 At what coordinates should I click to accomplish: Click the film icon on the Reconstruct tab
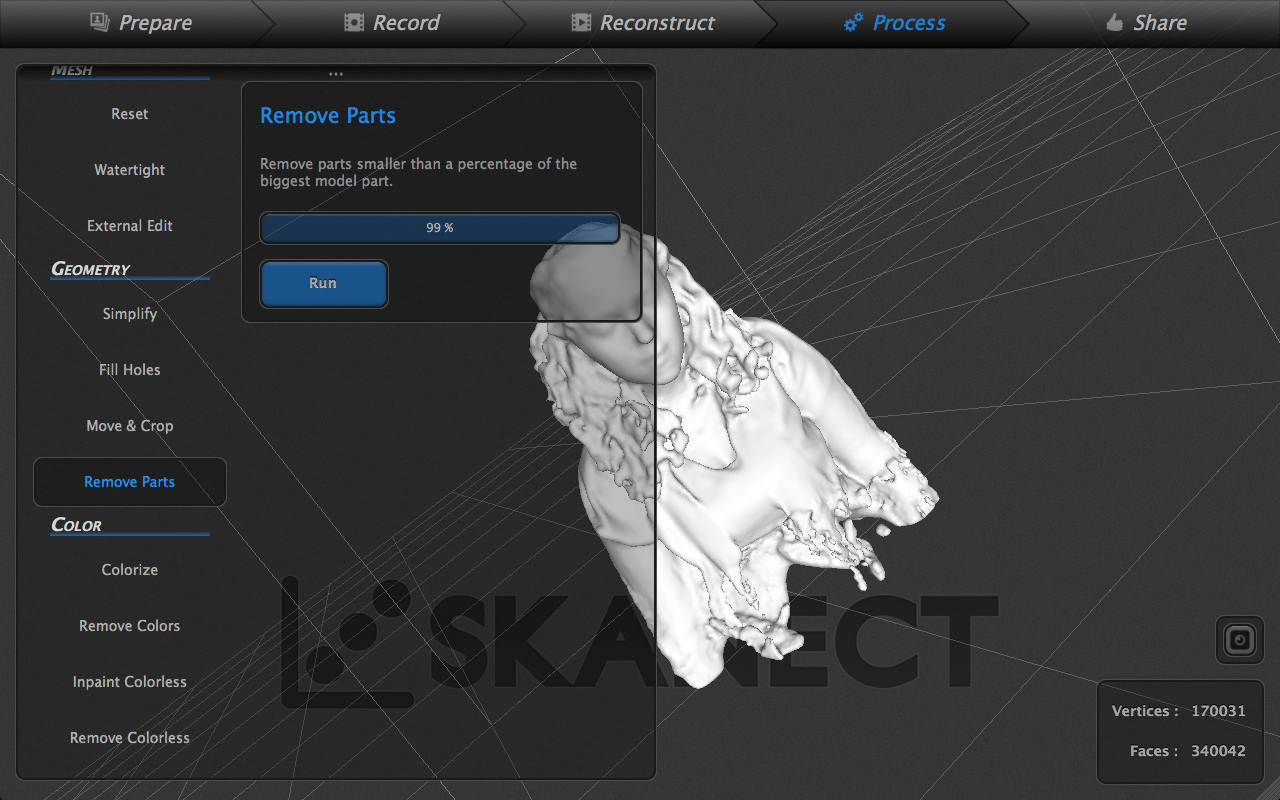[x=581, y=21]
